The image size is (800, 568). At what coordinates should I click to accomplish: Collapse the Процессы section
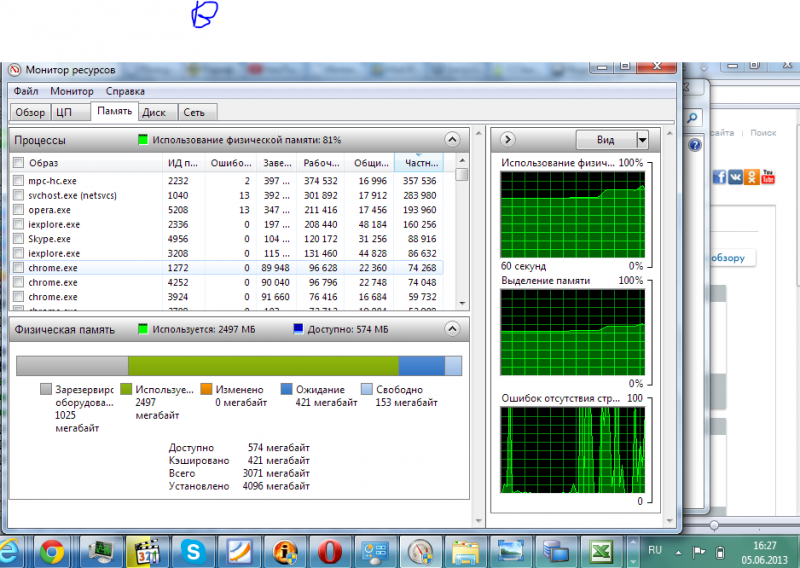tap(452, 139)
